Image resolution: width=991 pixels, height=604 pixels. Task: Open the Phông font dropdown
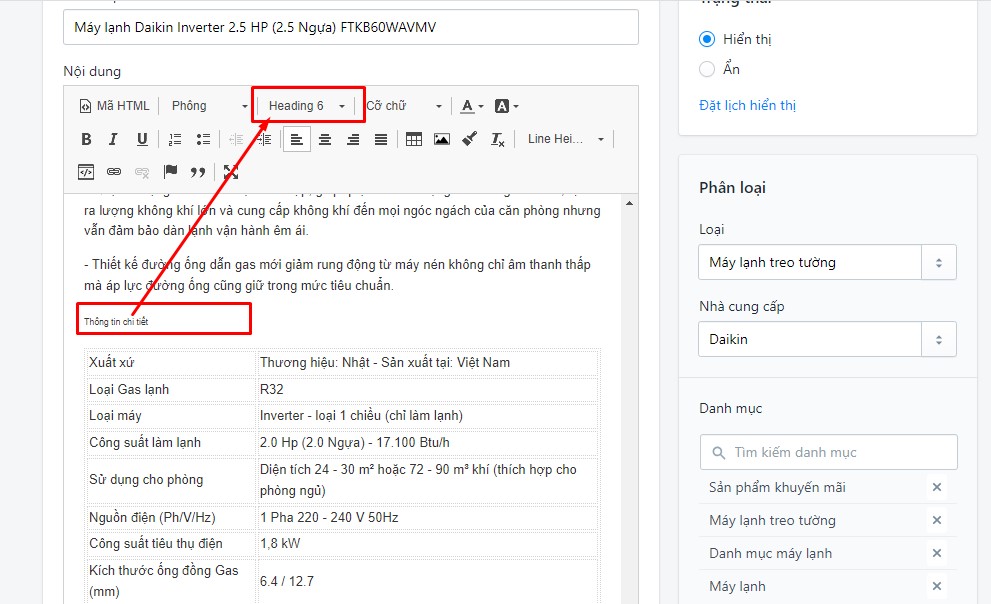tap(209, 106)
